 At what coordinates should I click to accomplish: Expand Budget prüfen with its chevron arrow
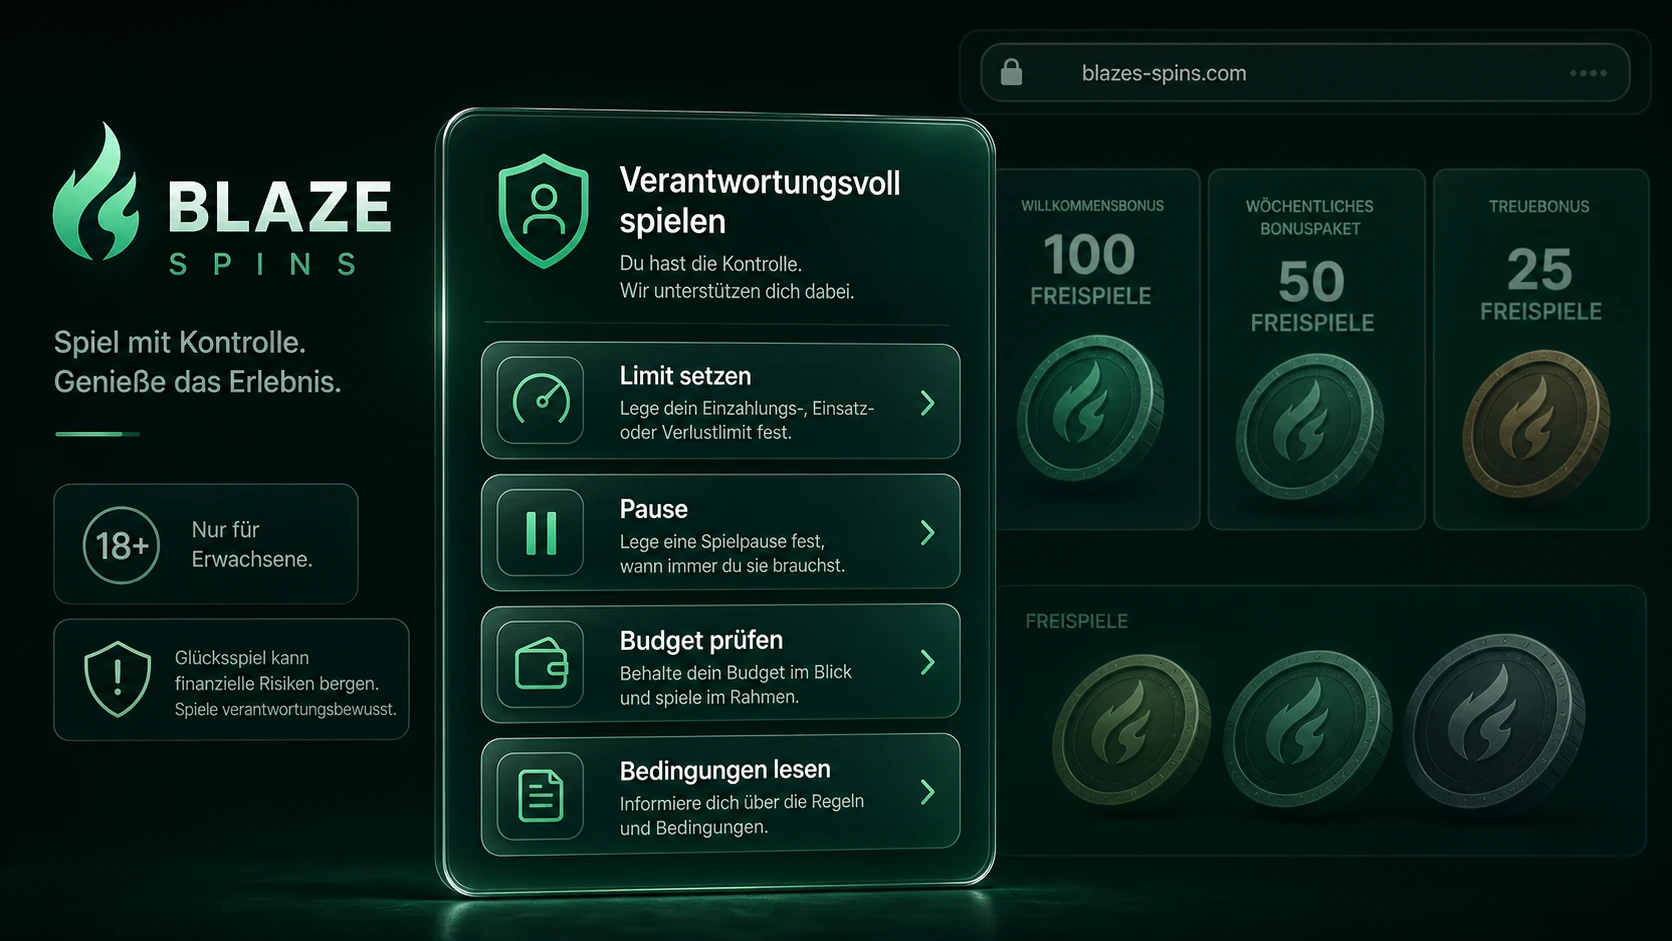(927, 662)
